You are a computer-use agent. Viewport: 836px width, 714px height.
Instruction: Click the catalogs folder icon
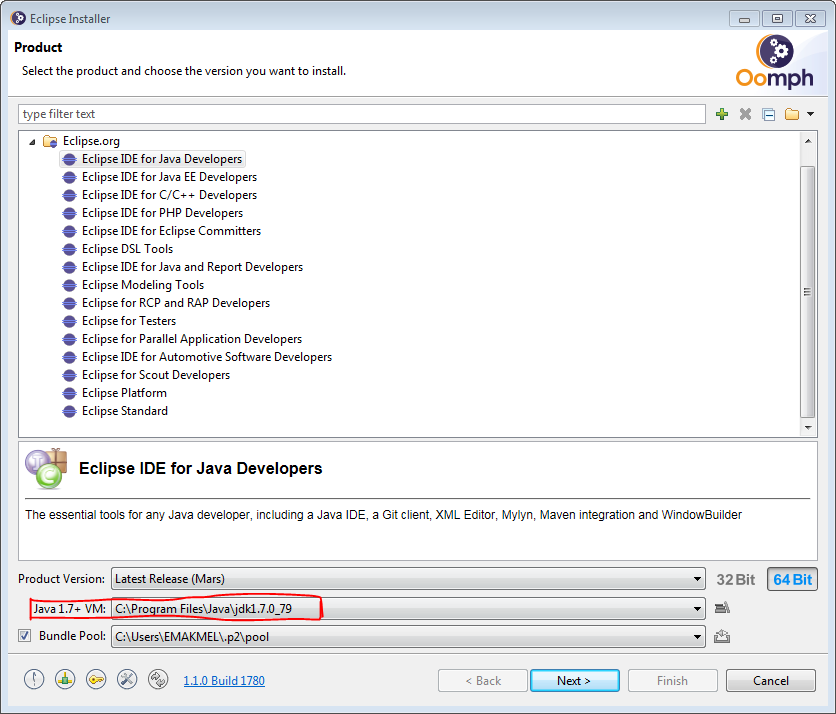792,114
